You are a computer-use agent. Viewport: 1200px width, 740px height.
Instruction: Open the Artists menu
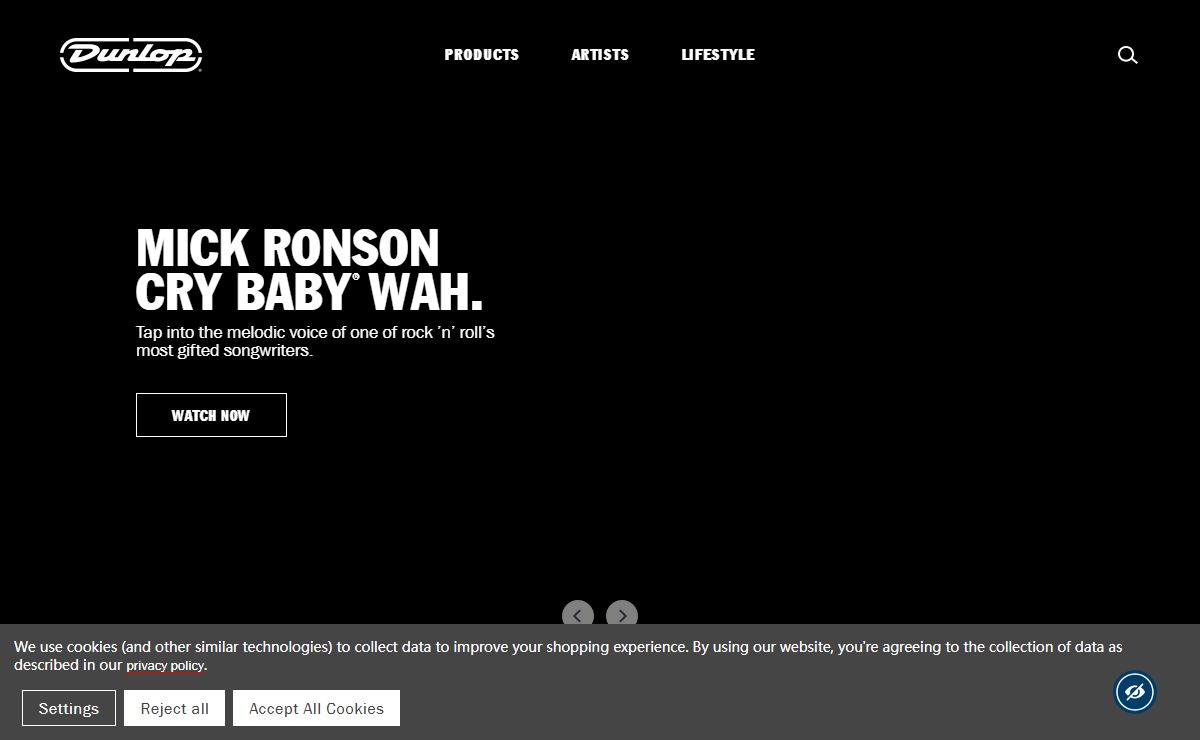point(600,55)
